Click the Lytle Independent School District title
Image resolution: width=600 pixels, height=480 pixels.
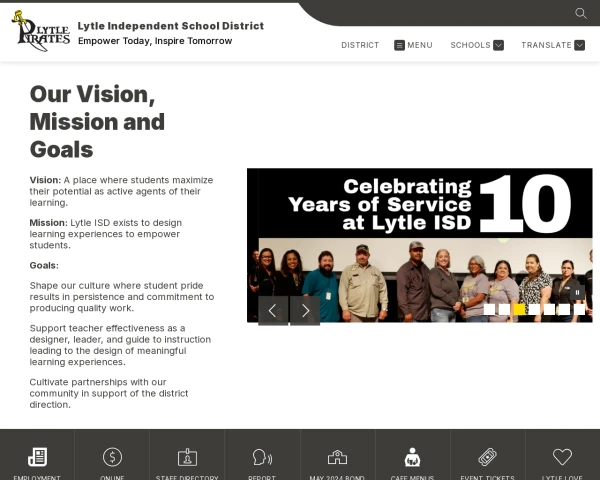(x=171, y=26)
